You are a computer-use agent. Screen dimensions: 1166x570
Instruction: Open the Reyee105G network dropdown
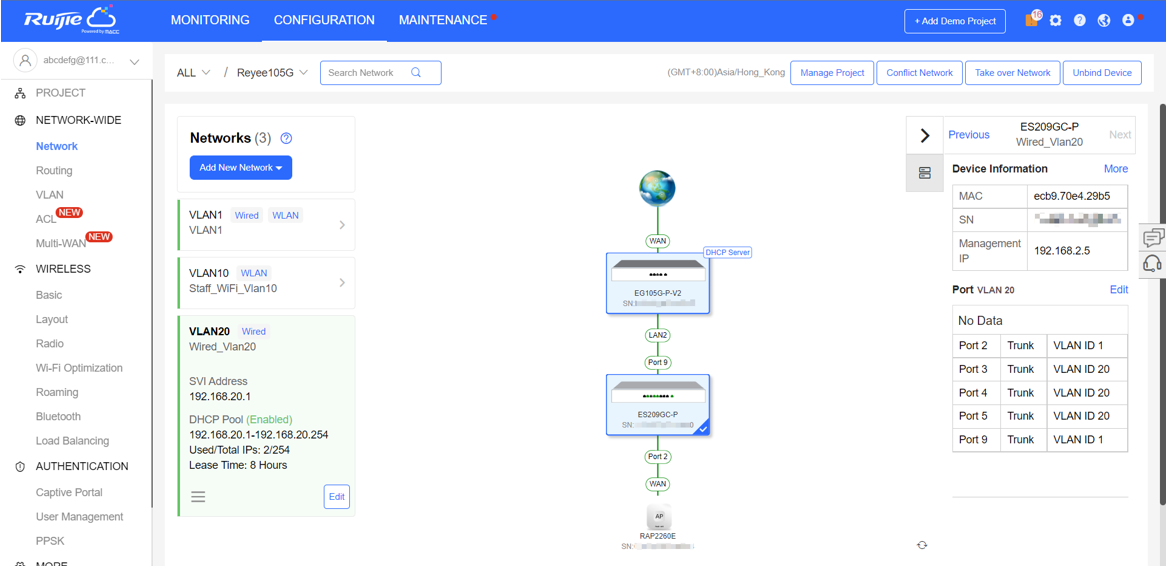[272, 73]
